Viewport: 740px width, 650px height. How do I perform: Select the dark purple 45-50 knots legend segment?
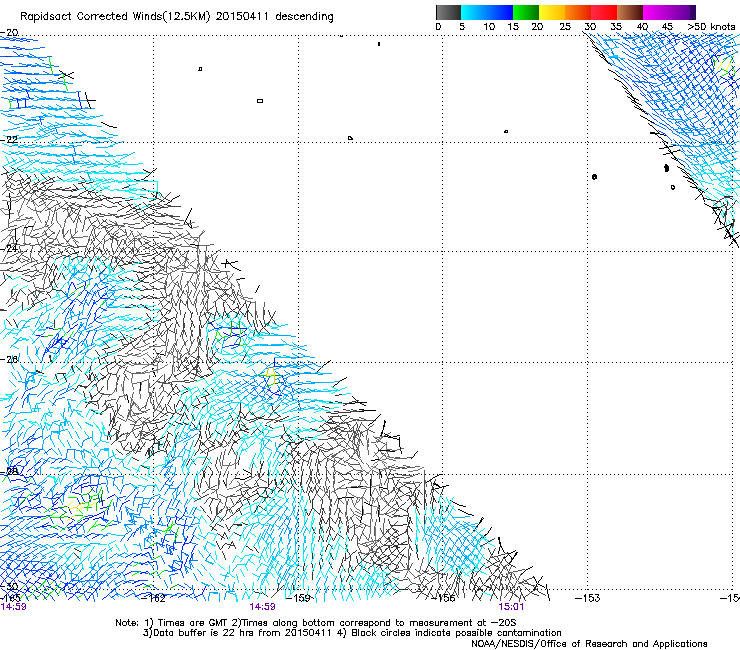click(682, 12)
